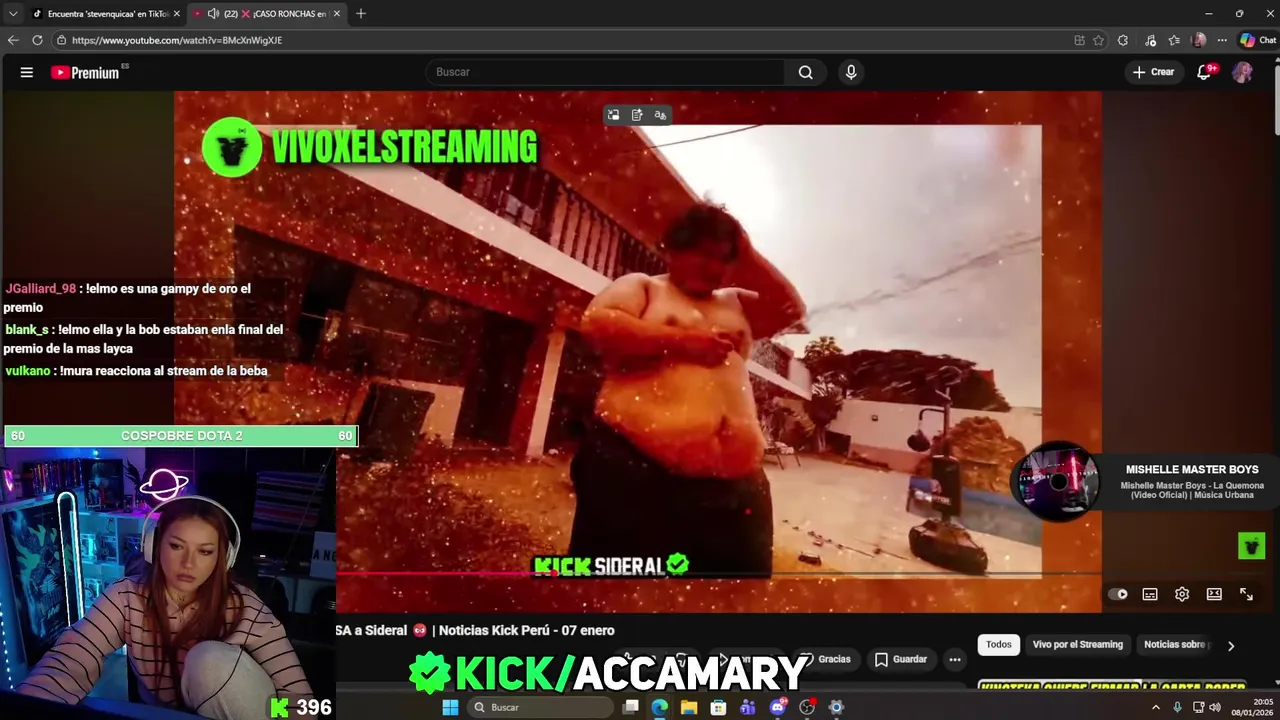The height and width of the screenshot is (720, 1280).
Task: Open video player settings gear
Action: (x=1182, y=594)
